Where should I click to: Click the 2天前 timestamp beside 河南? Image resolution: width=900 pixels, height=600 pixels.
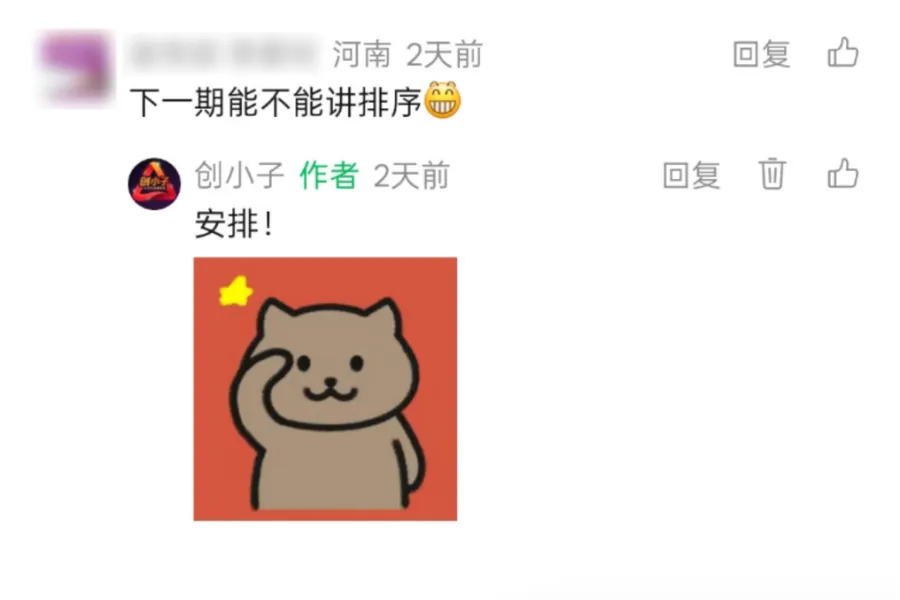click(x=444, y=55)
